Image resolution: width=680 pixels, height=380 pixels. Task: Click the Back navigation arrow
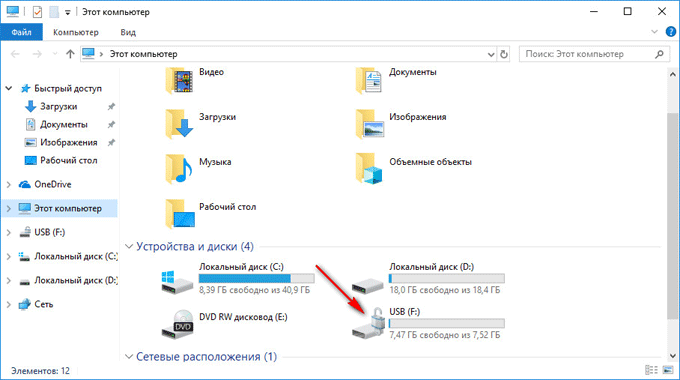15,54
